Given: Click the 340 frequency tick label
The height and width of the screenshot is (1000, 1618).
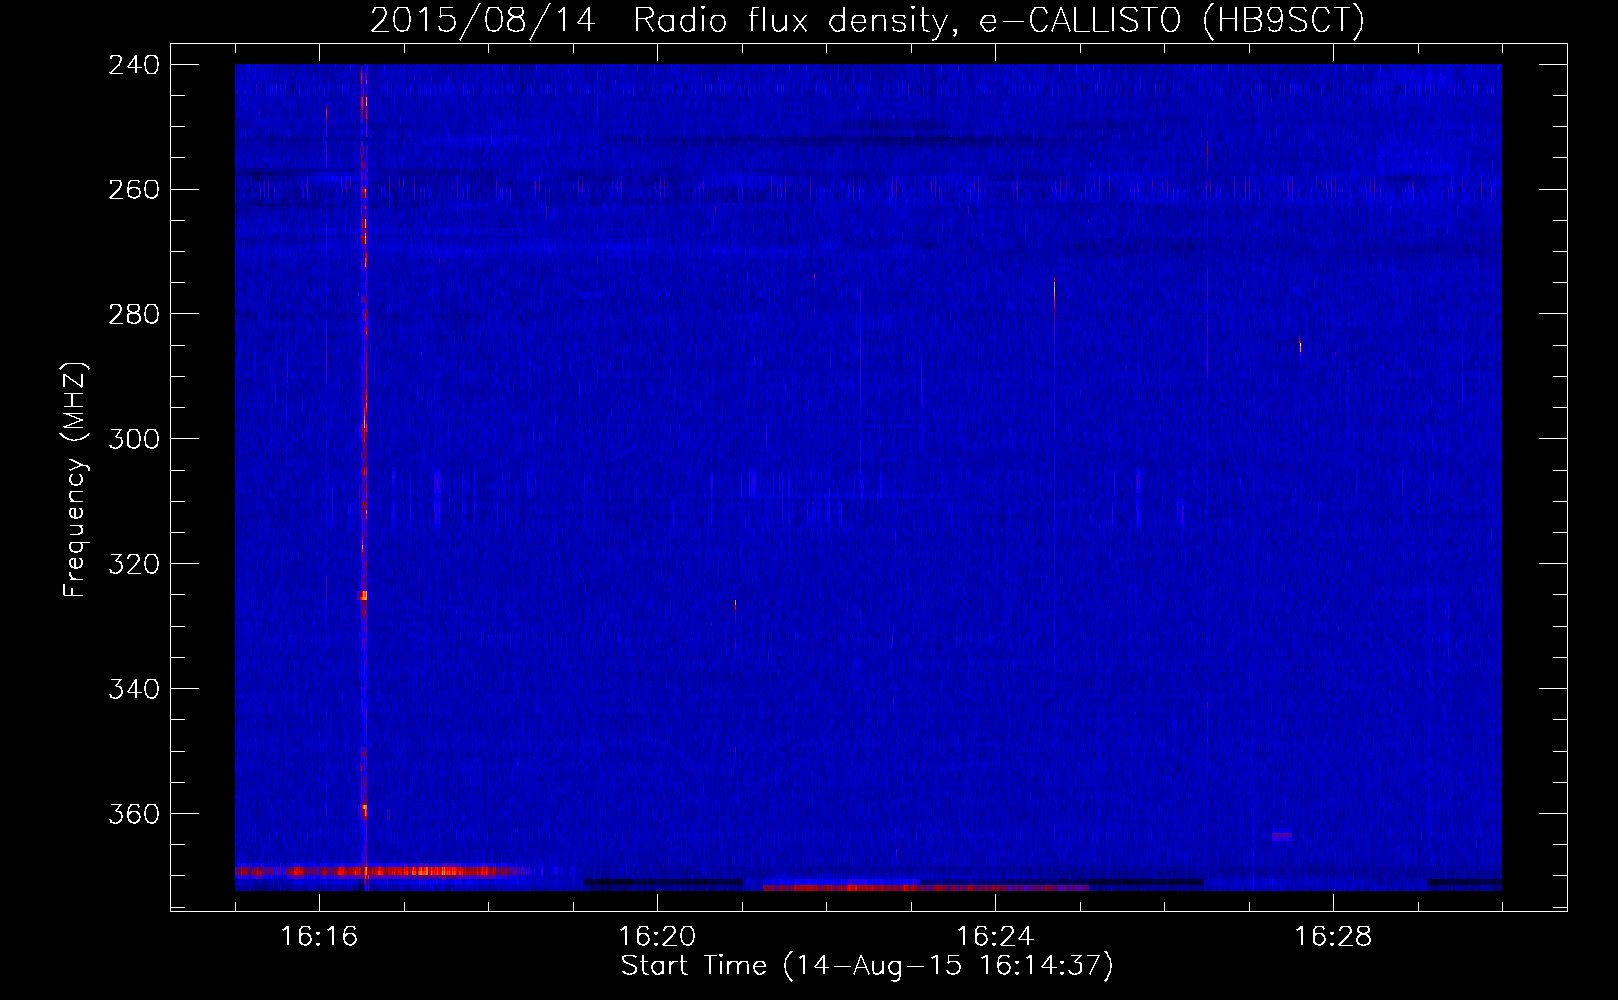Looking at the screenshot, I should pos(134,690).
